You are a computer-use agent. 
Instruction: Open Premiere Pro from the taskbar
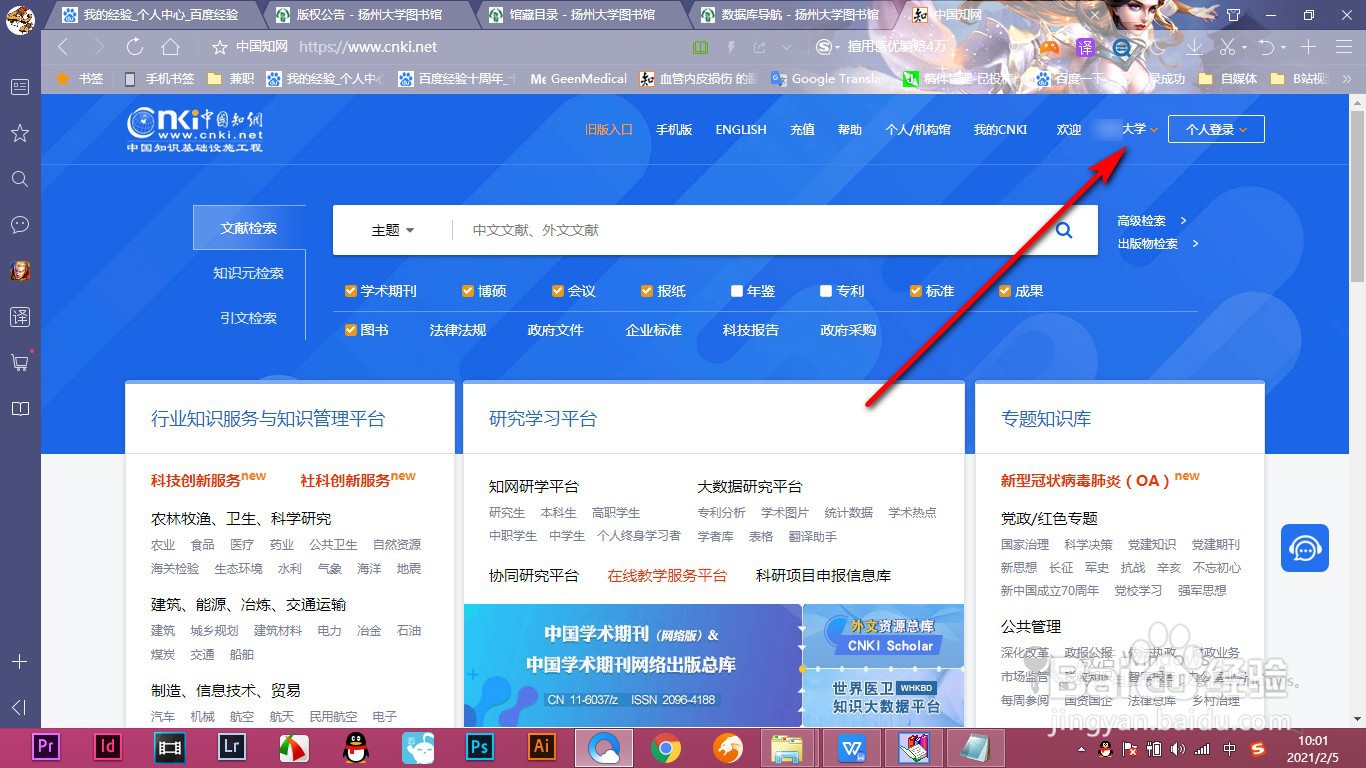point(45,747)
